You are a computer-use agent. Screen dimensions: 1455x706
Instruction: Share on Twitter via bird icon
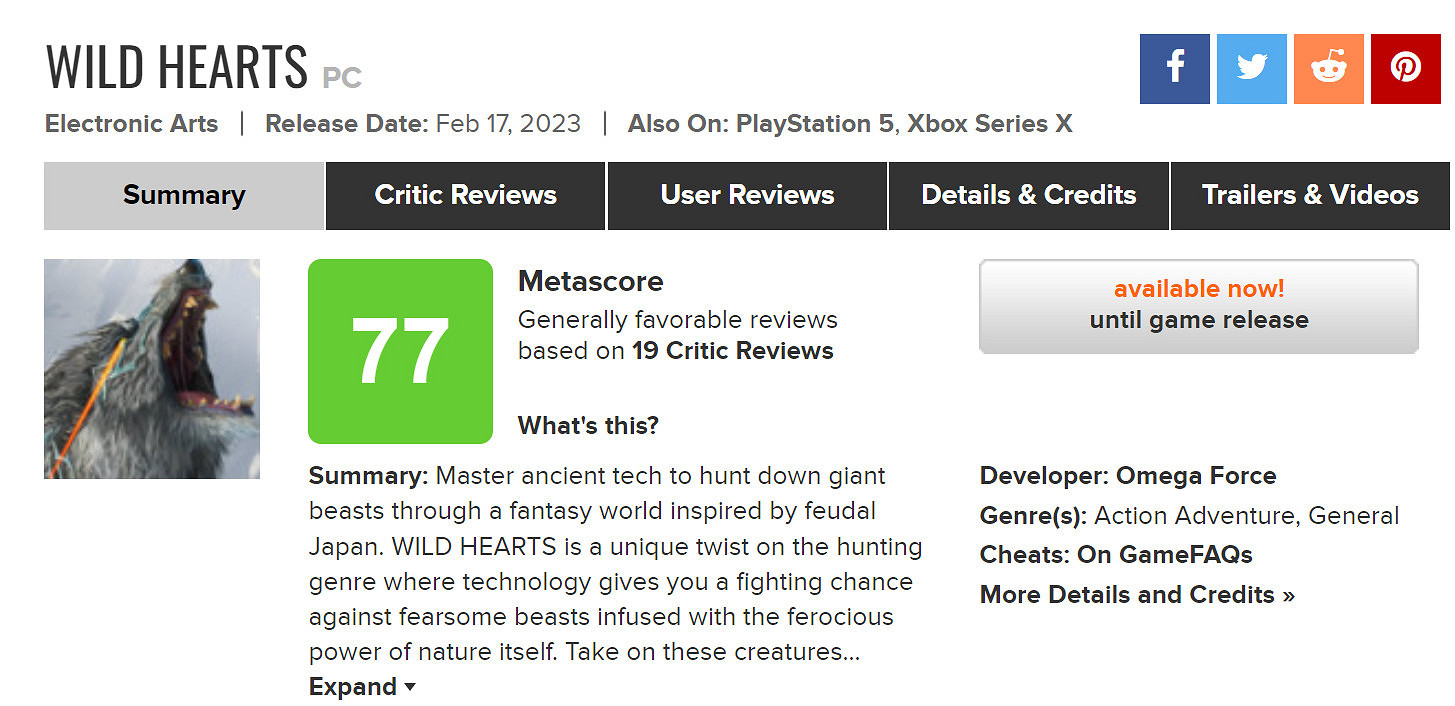pyautogui.click(x=1251, y=69)
